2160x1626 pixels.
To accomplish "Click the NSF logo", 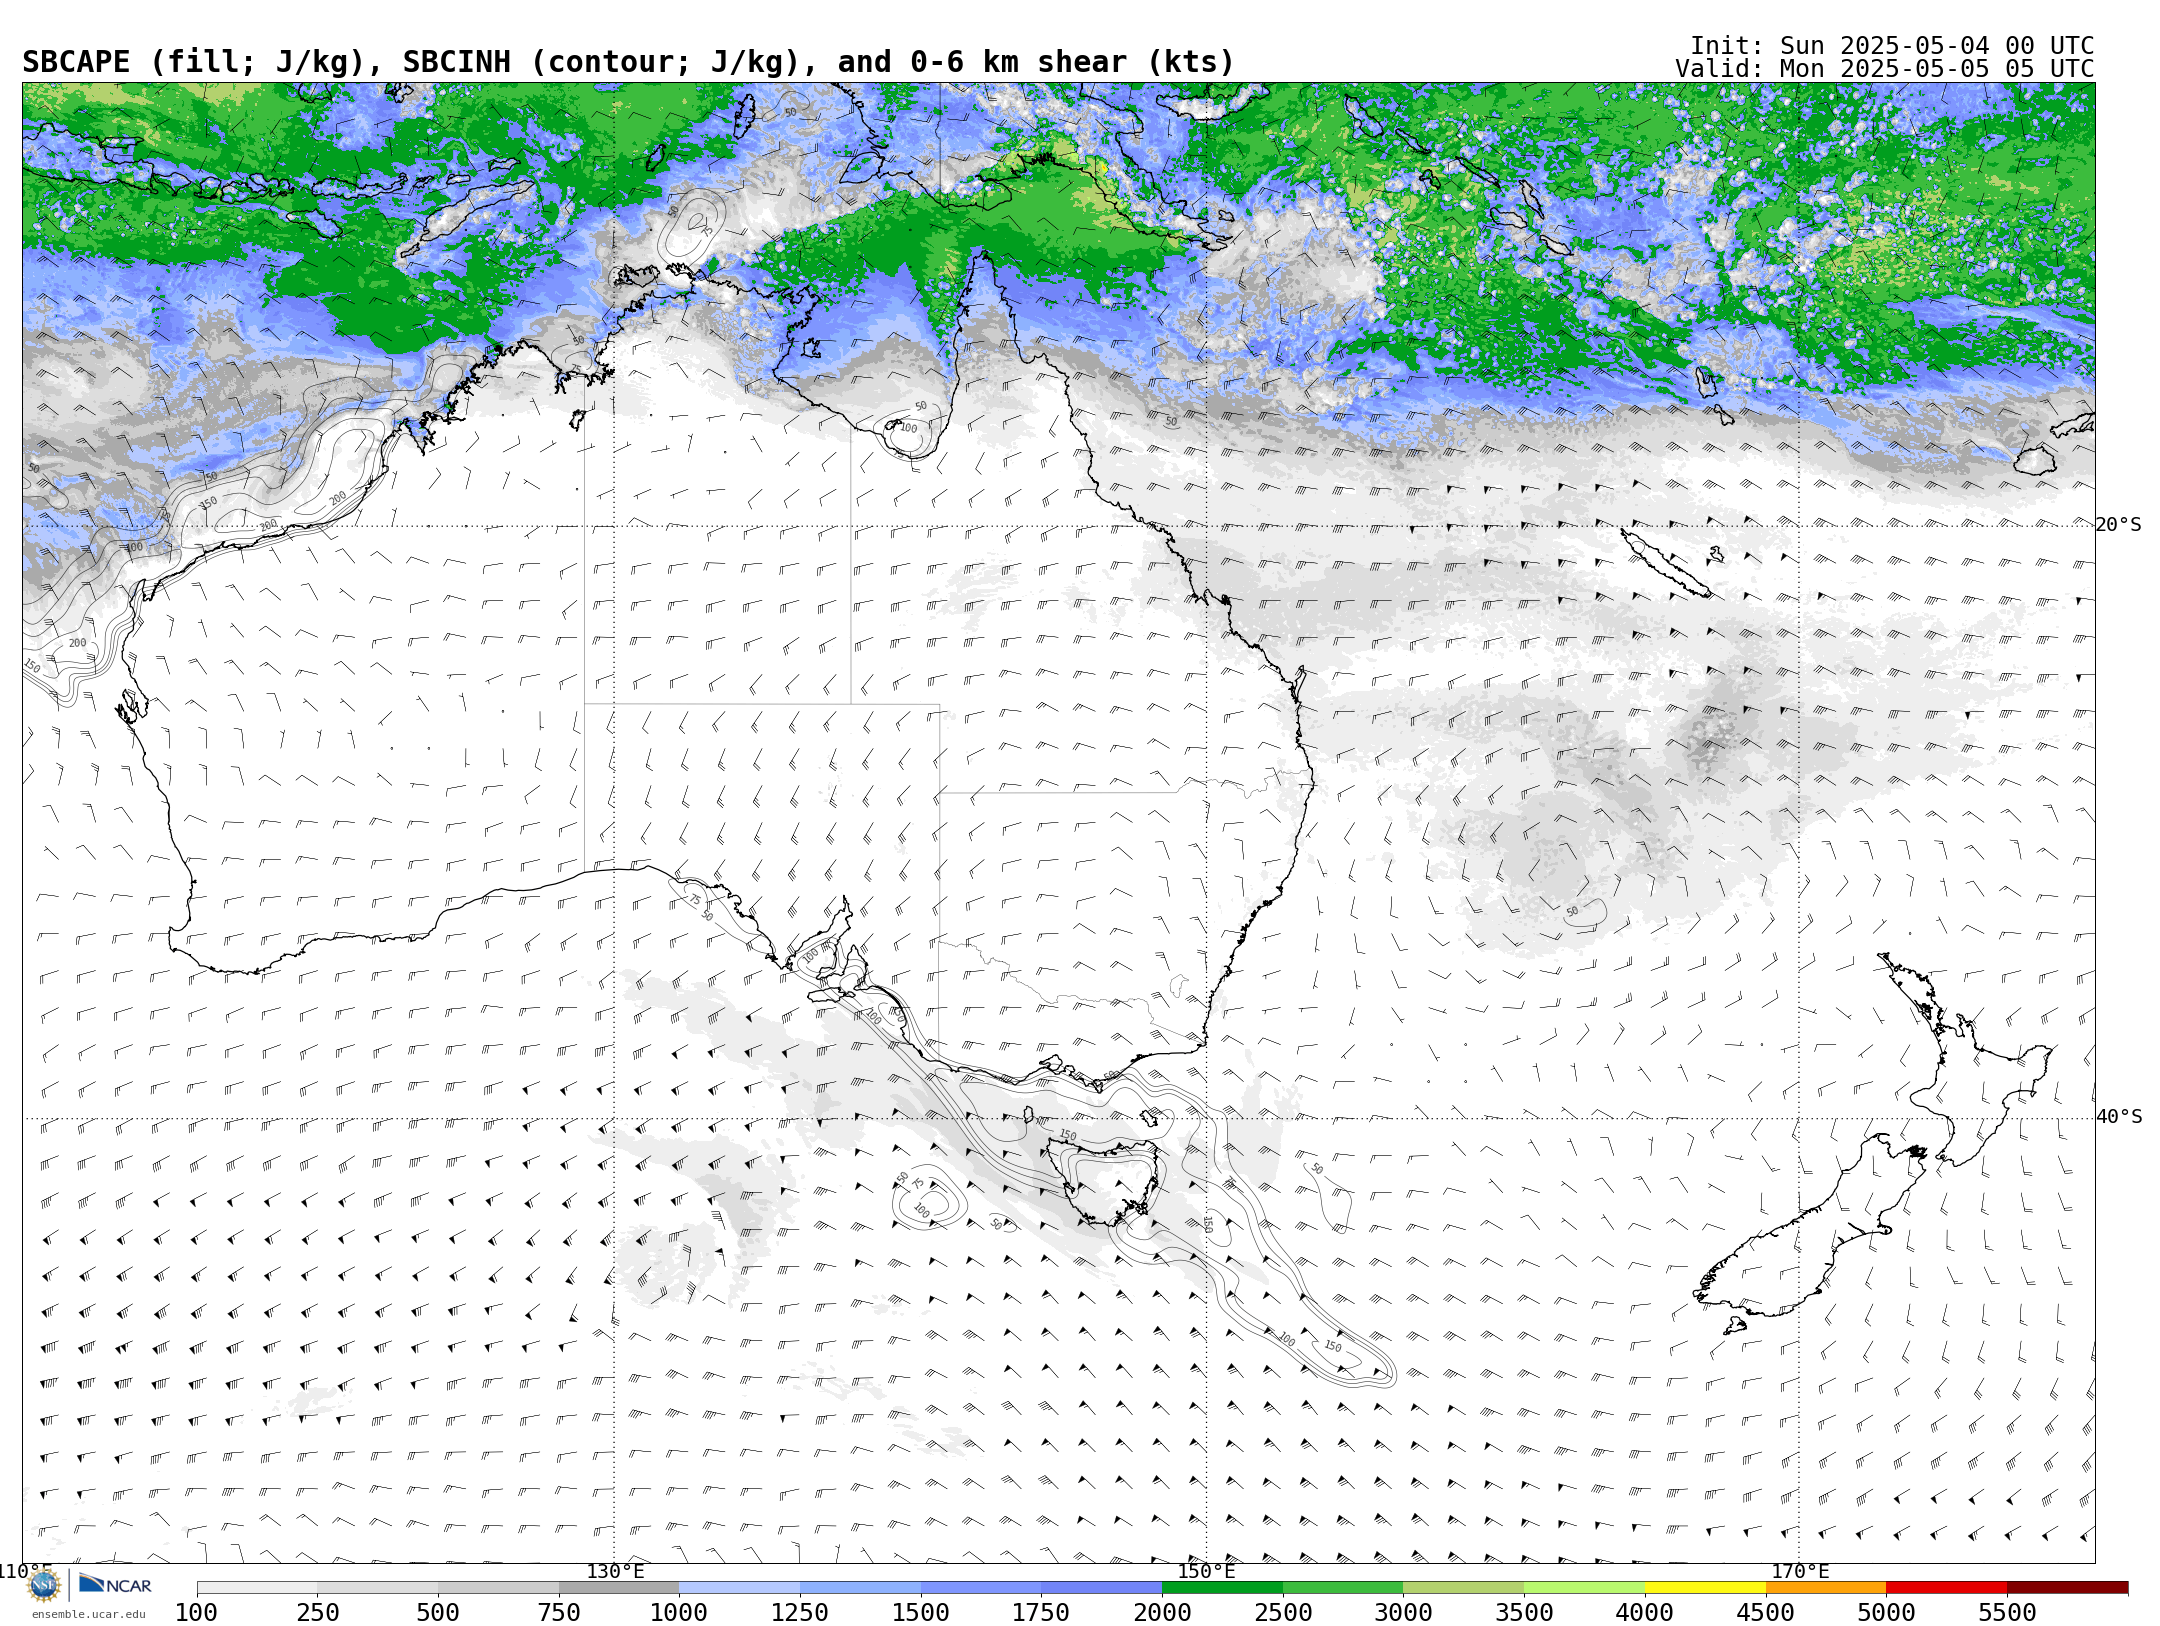I will click(44, 1585).
